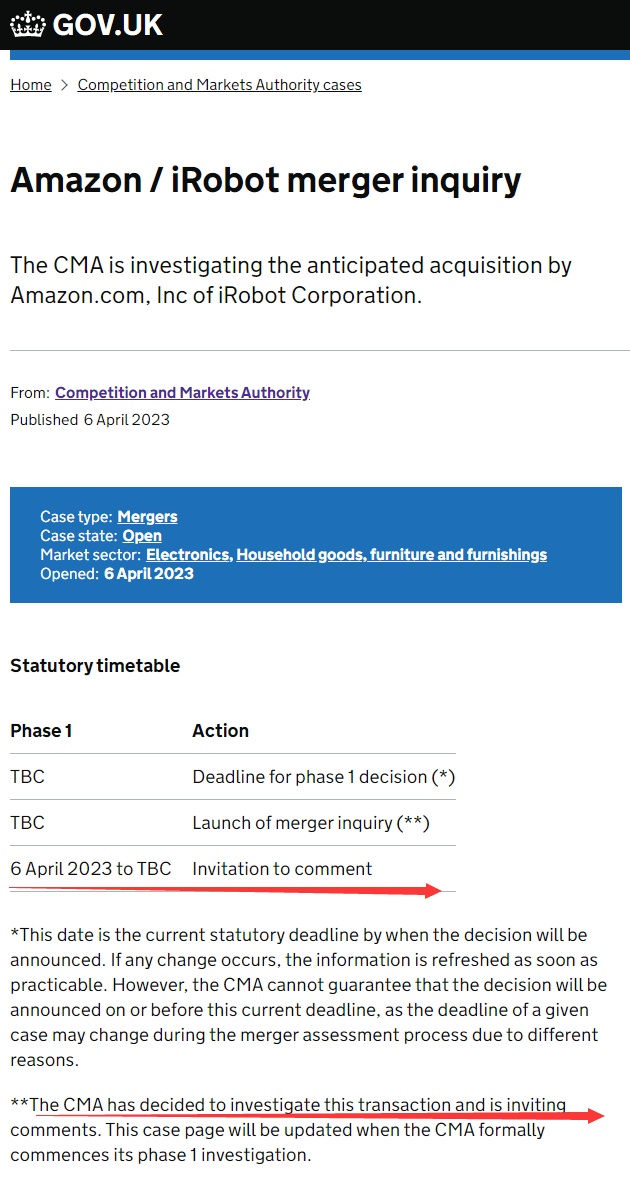Screen dimensions: 630x1179
Task: Click the Action column header
Action: click(x=220, y=730)
